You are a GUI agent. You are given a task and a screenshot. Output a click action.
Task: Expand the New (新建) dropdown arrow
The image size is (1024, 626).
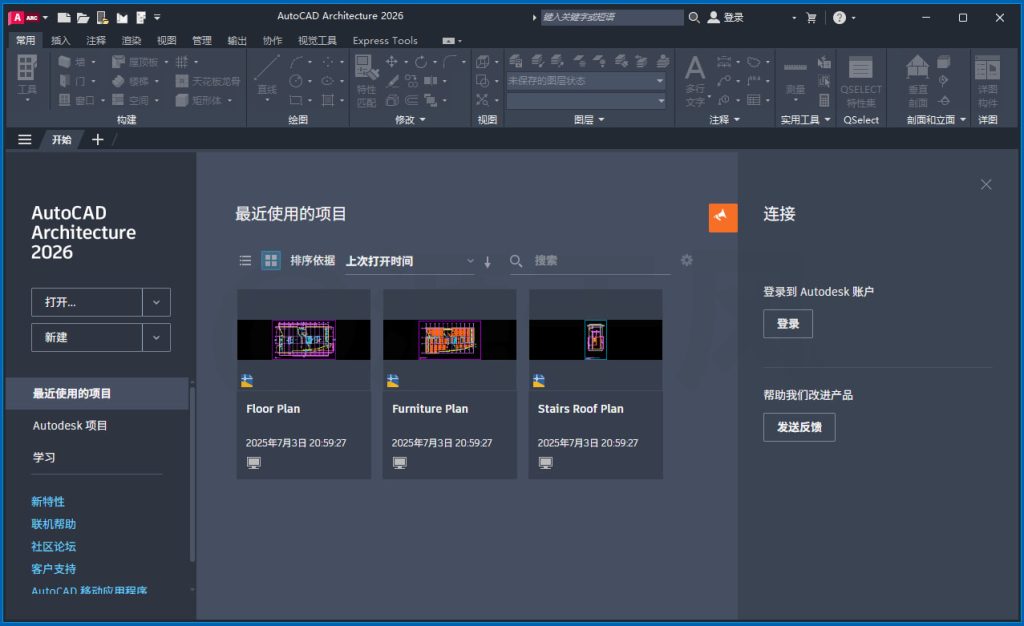click(x=156, y=337)
